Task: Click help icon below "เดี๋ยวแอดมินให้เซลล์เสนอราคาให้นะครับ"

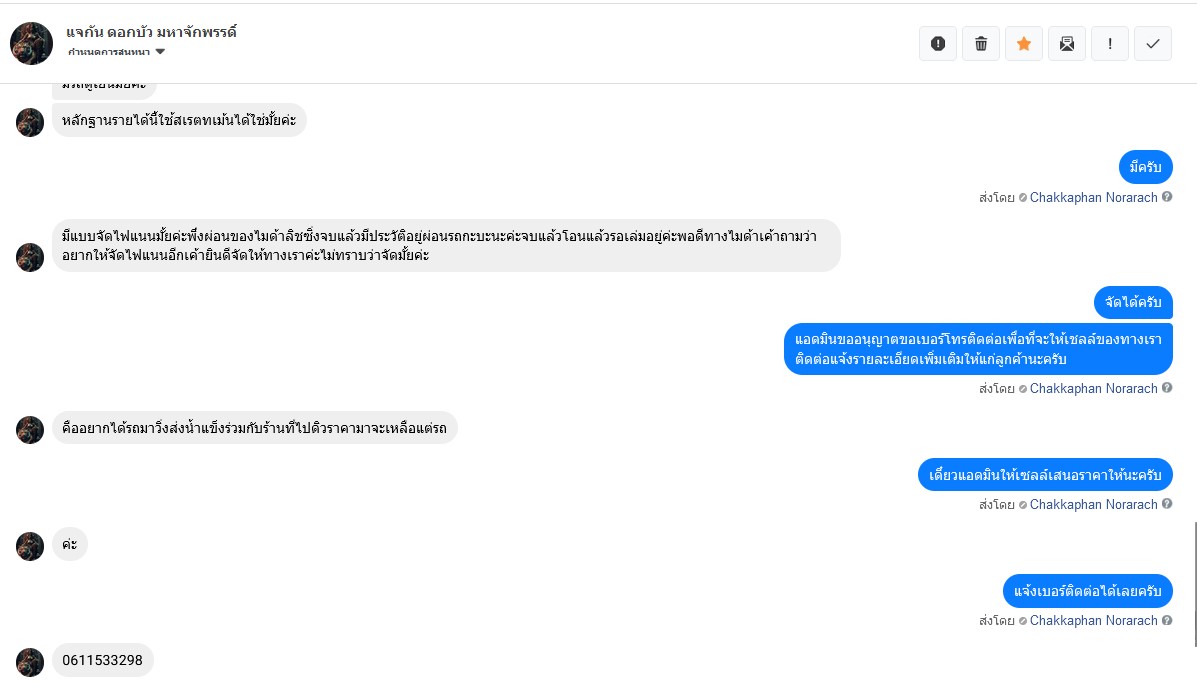Action: tap(1167, 504)
